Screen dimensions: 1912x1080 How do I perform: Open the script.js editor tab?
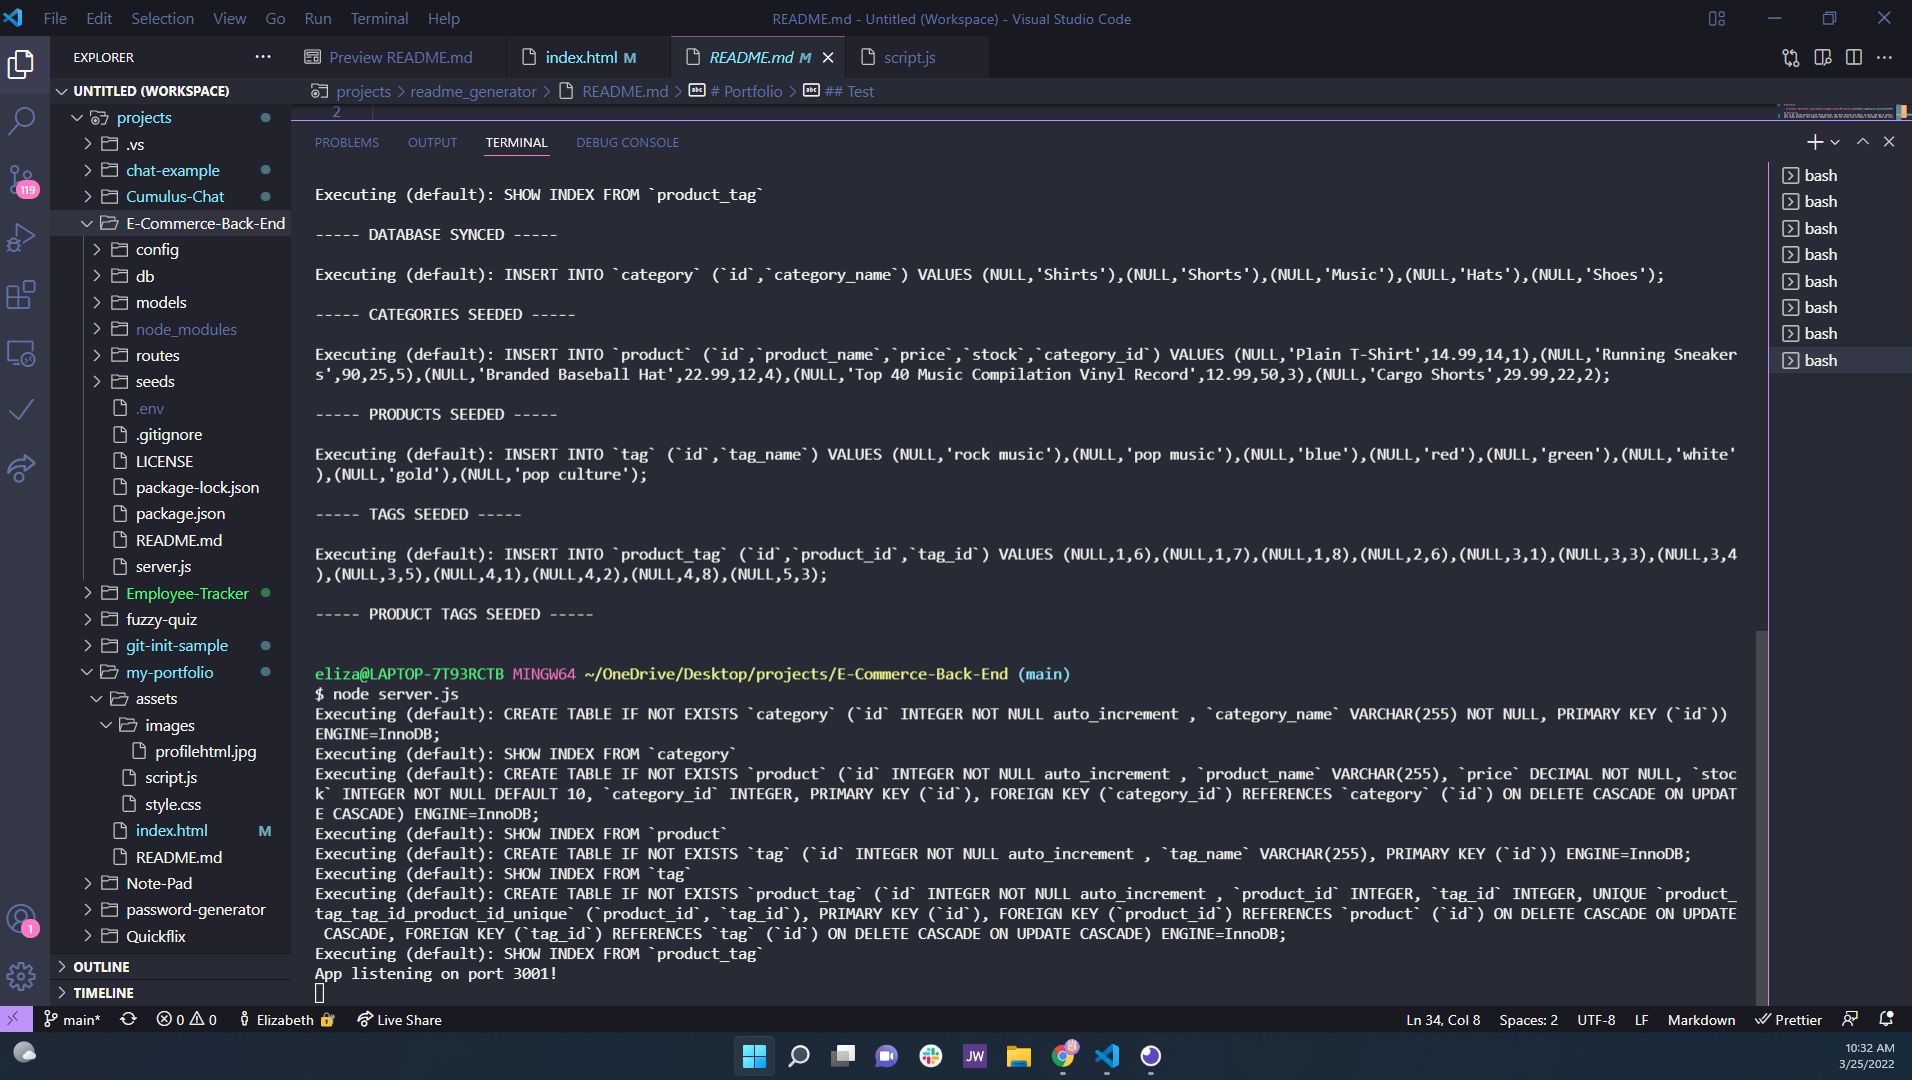(x=909, y=58)
